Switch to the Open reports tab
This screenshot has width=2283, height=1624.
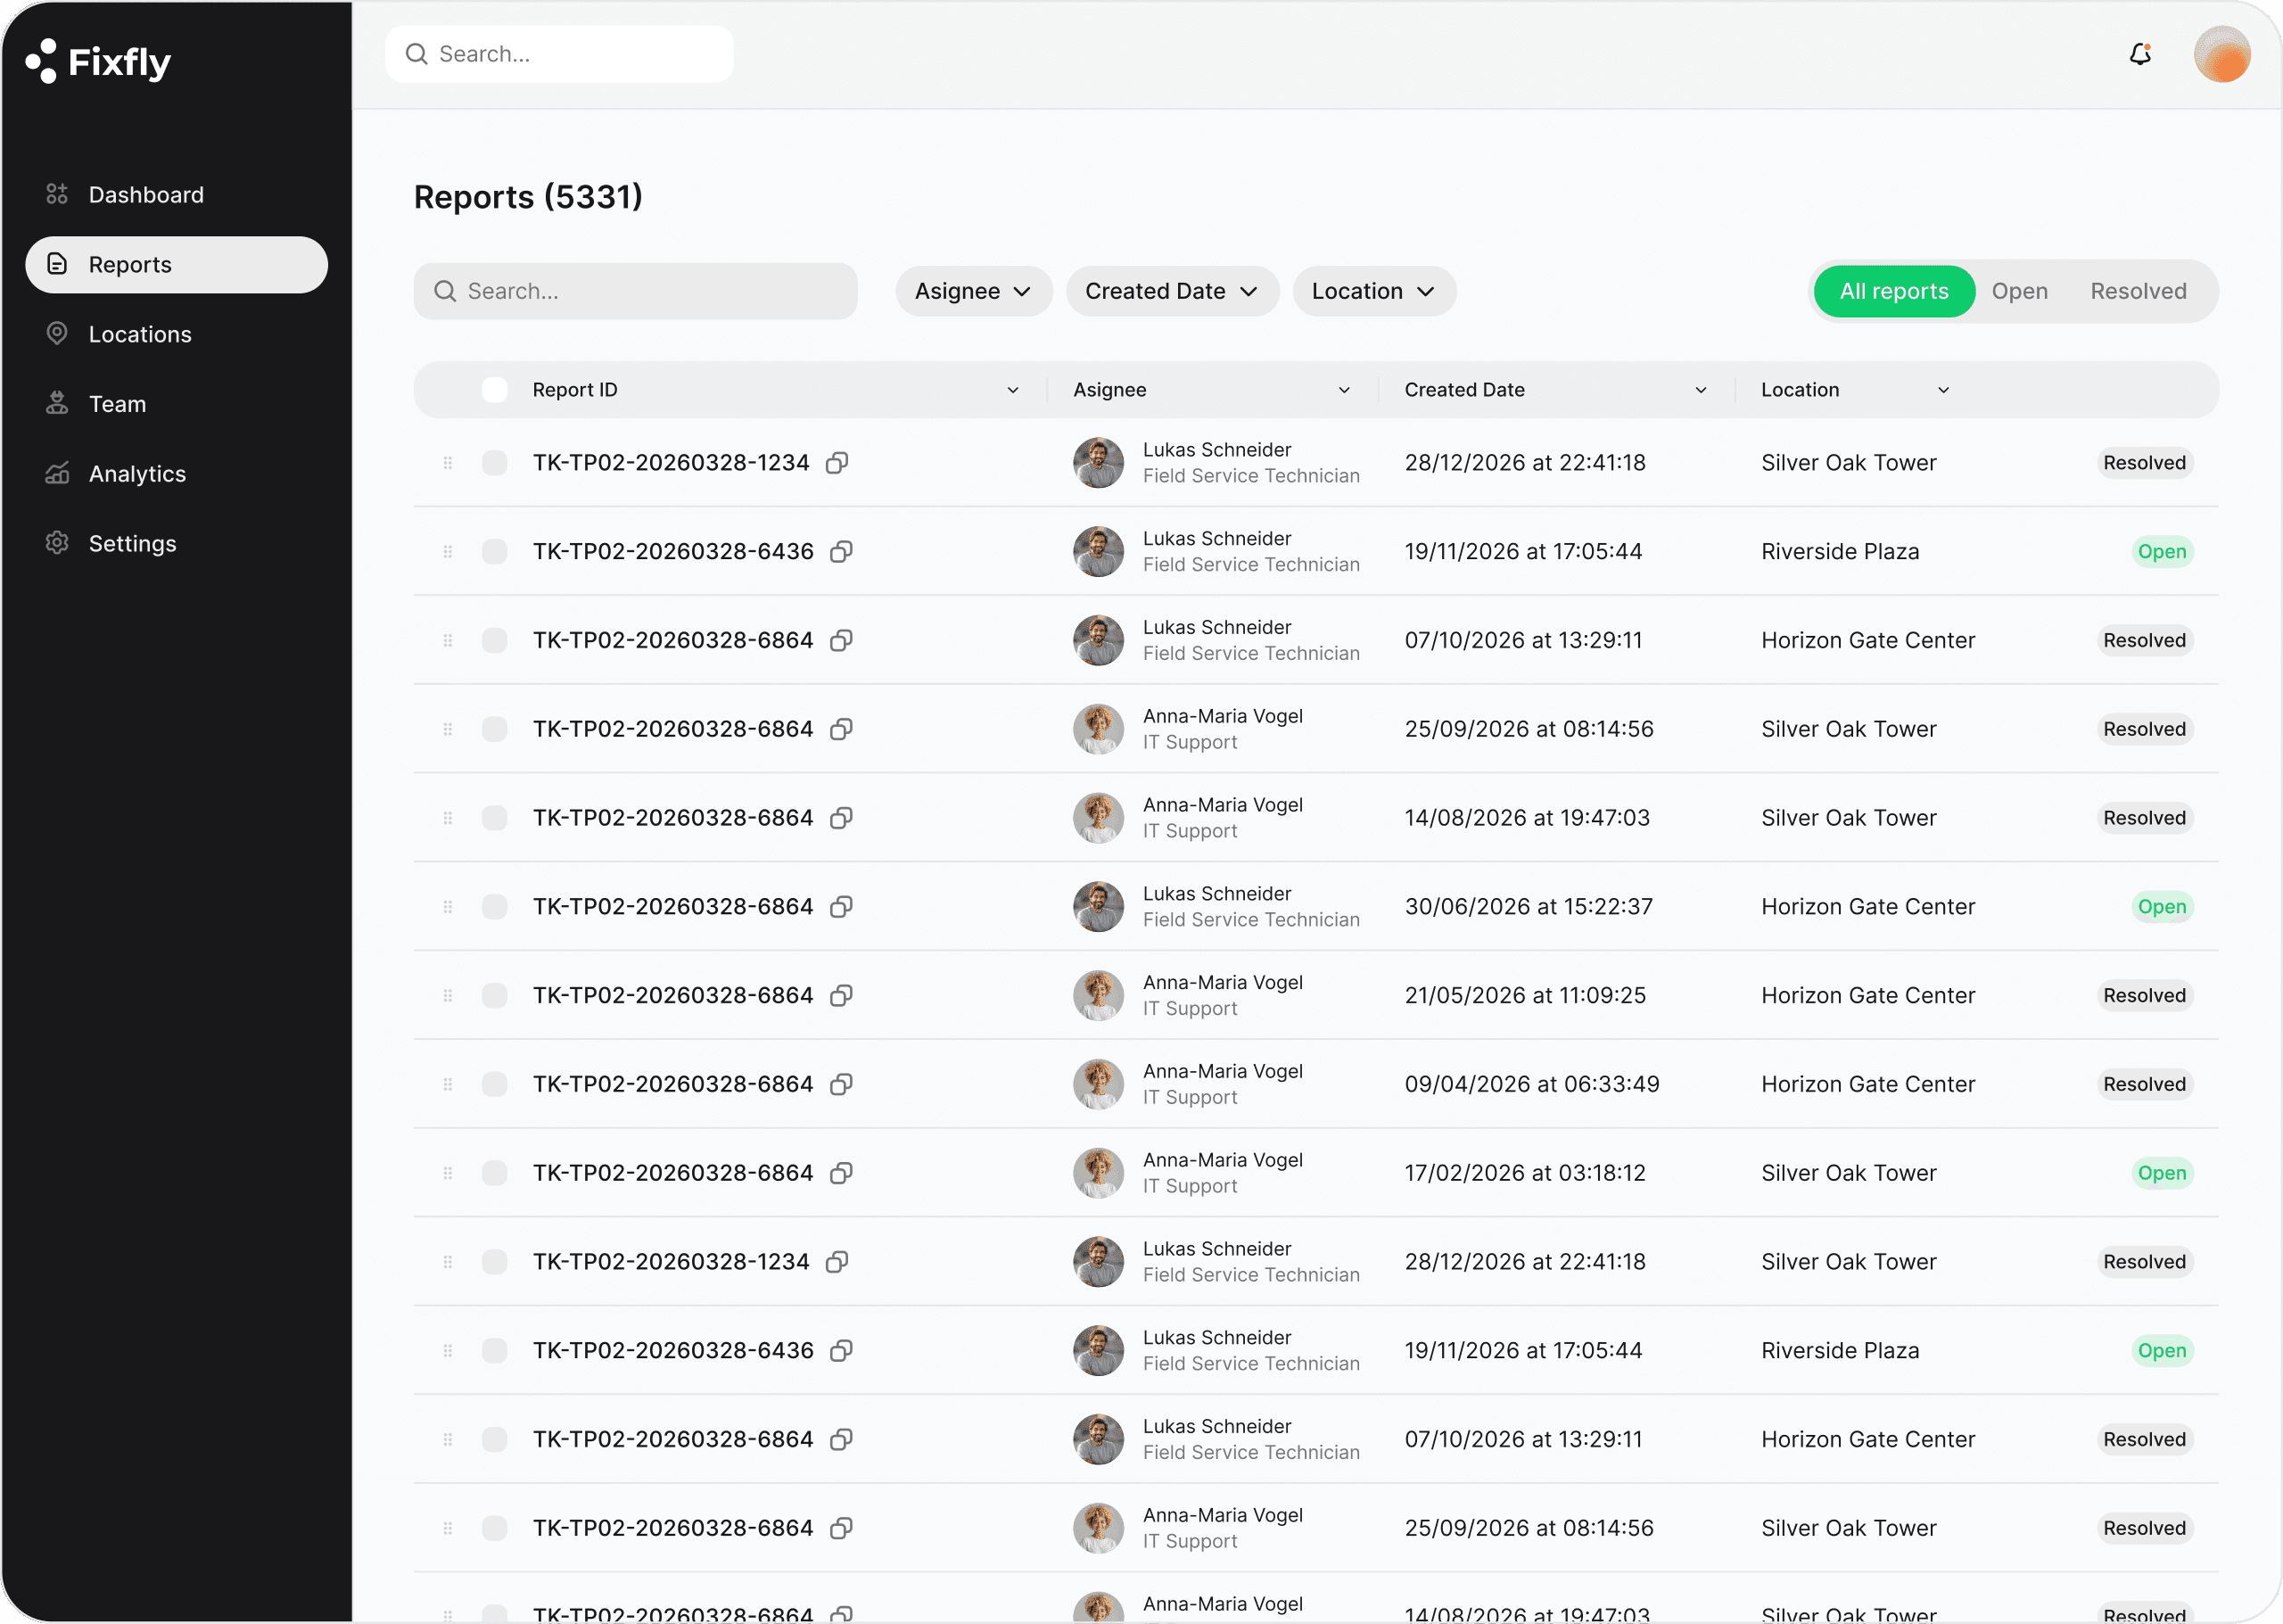click(x=2020, y=291)
